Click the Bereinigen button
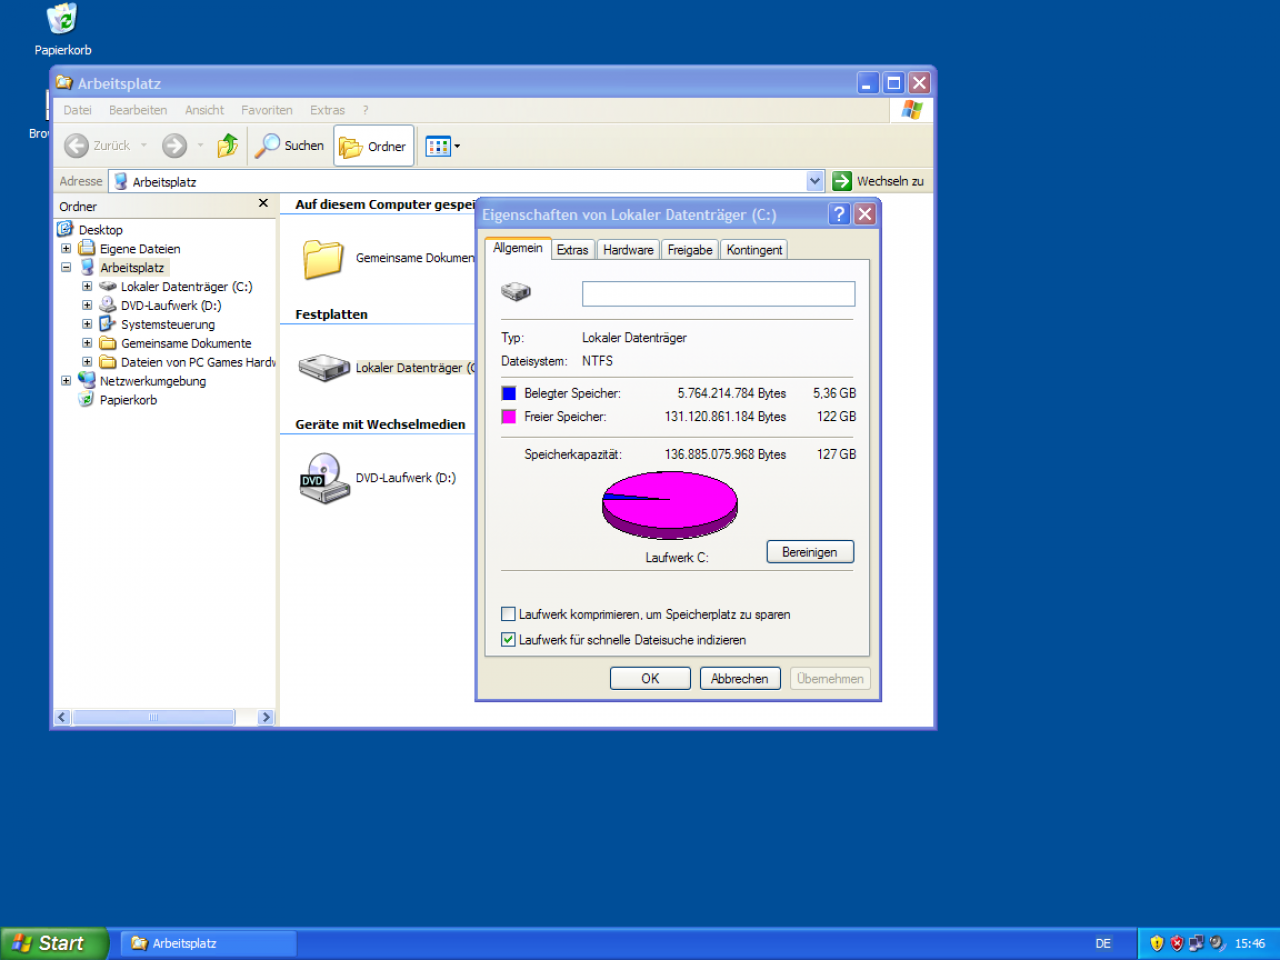1280x960 pixels. [810, 552]
